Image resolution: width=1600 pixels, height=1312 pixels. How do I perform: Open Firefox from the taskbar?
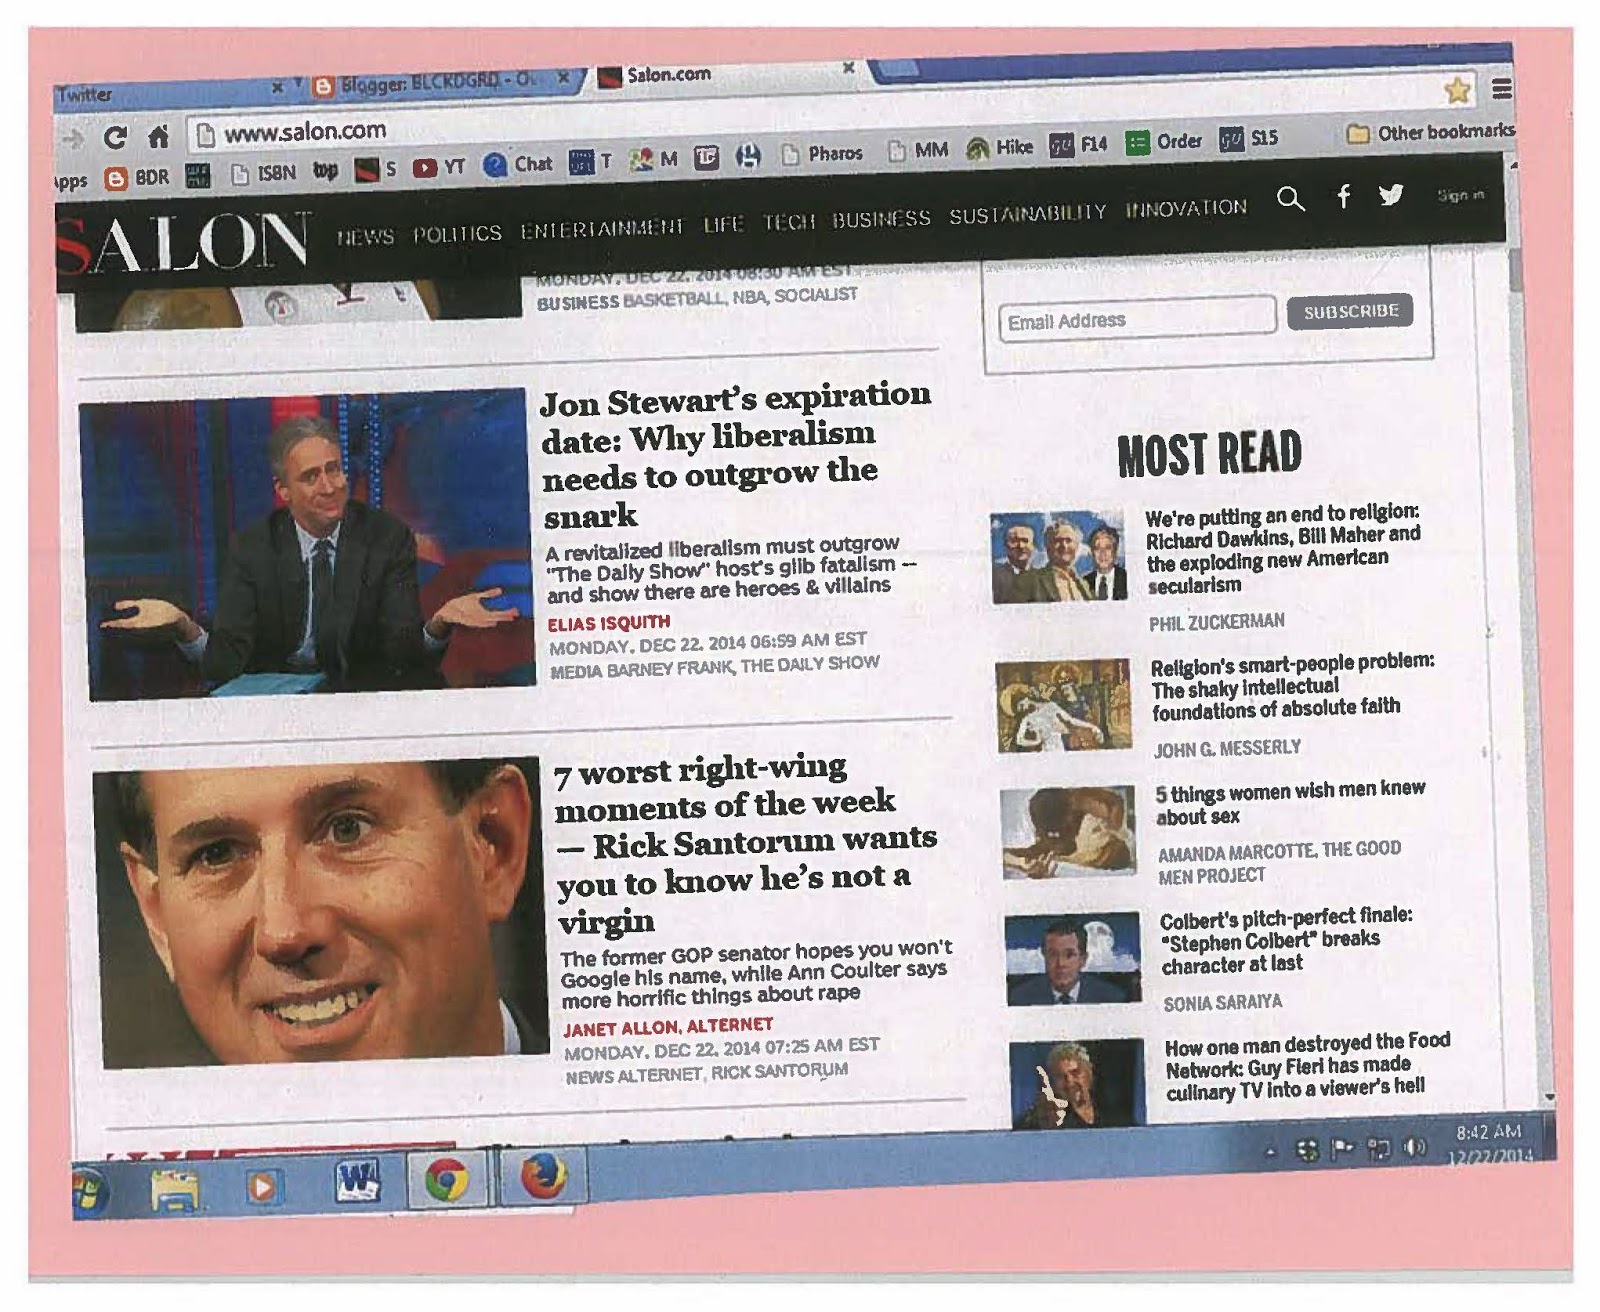544,1175
